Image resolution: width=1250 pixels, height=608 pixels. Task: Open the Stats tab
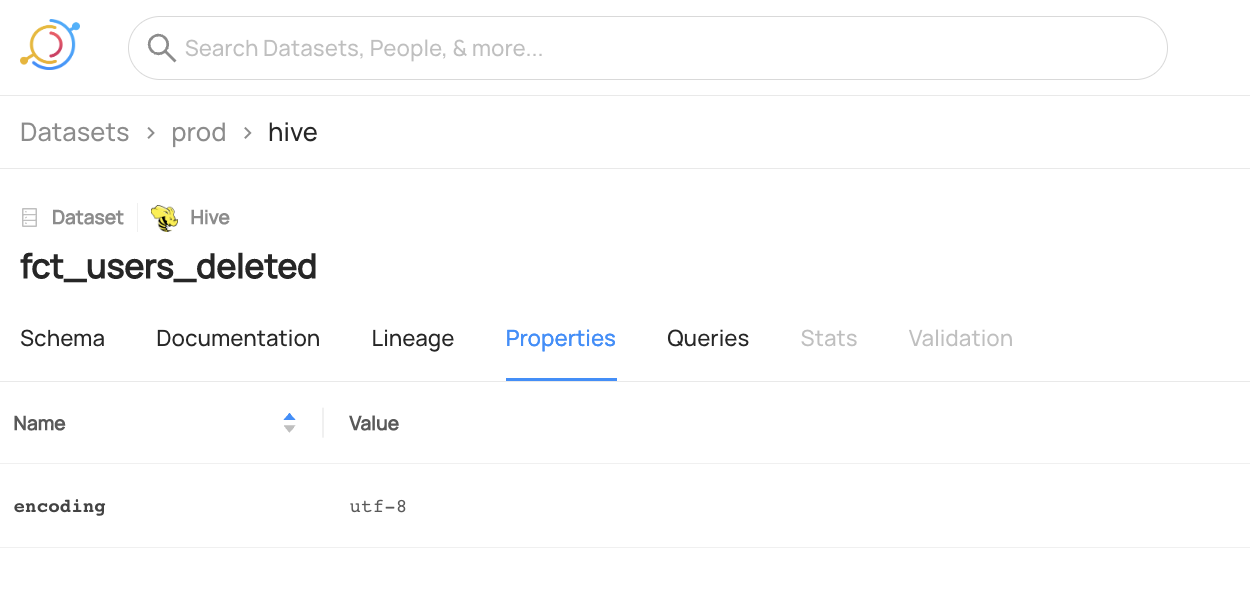828,338
